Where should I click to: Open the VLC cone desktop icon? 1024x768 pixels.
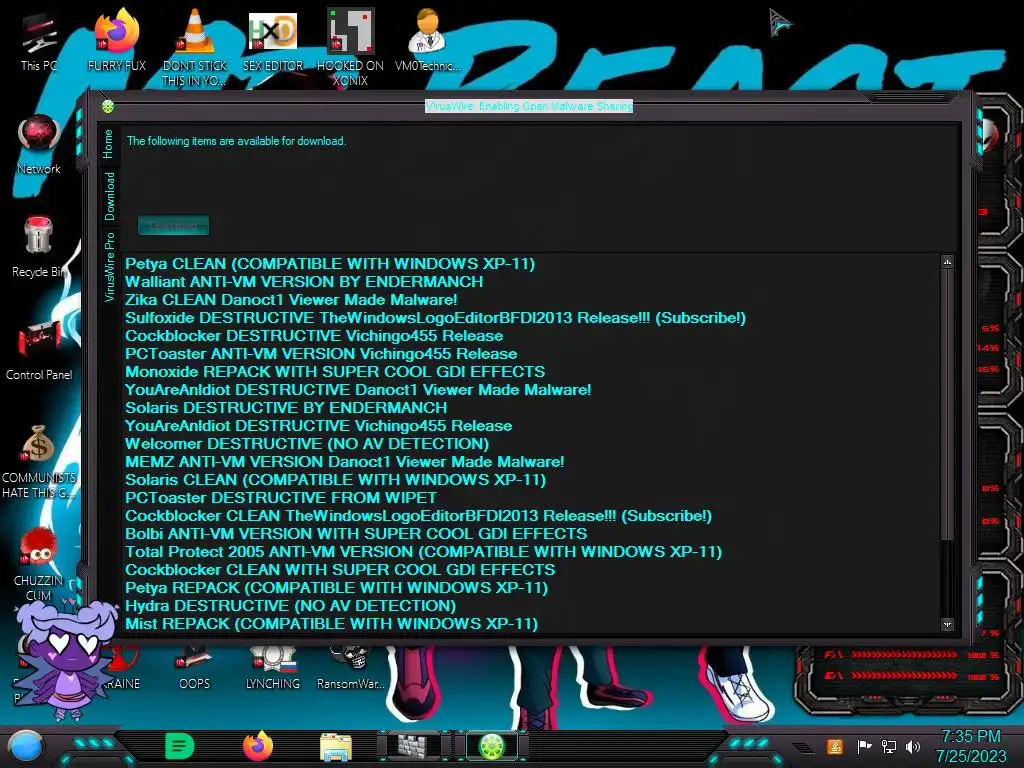(195, 47)
